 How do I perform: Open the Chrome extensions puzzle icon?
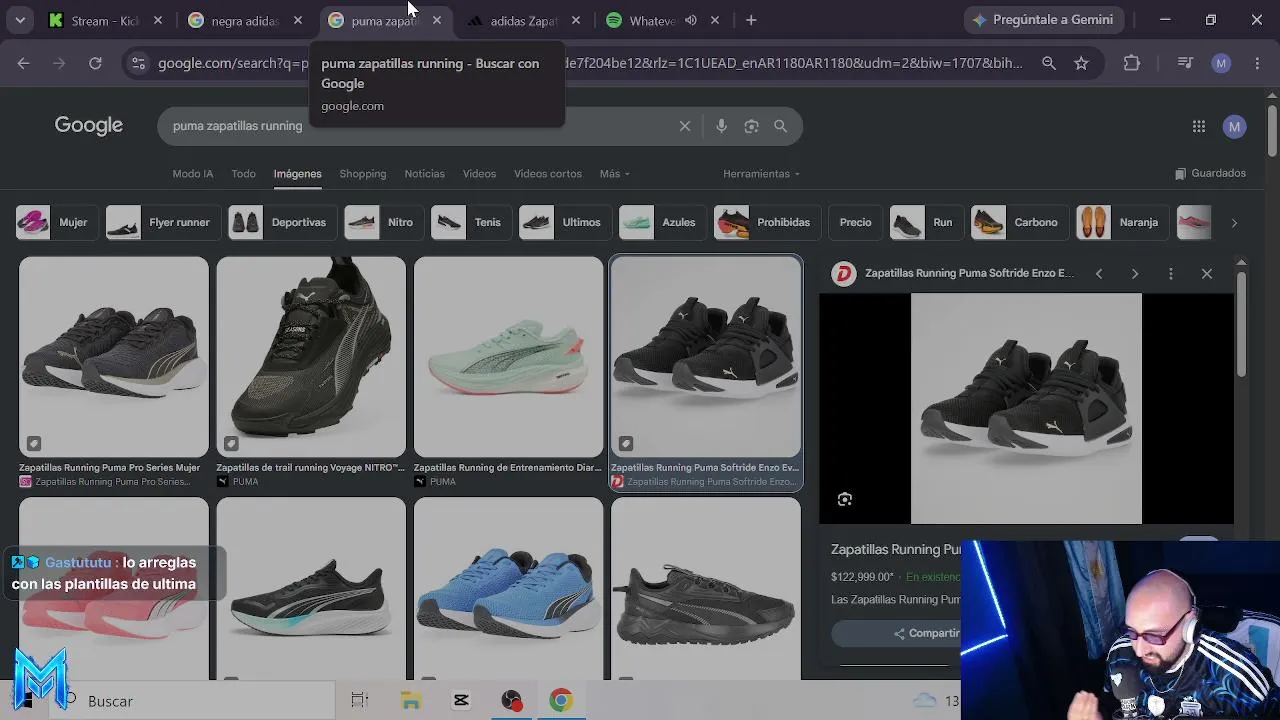1132,63
